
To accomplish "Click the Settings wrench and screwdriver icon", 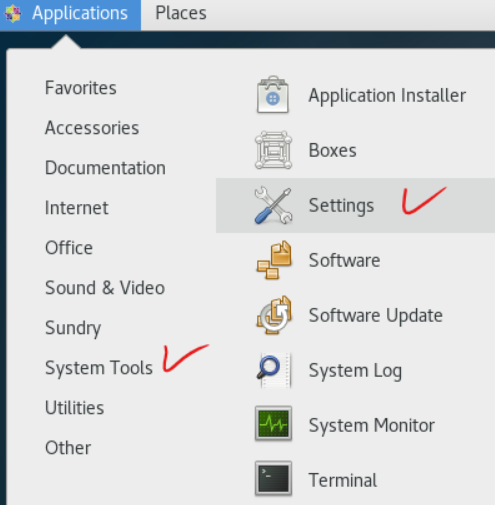I will click(273, 205).
